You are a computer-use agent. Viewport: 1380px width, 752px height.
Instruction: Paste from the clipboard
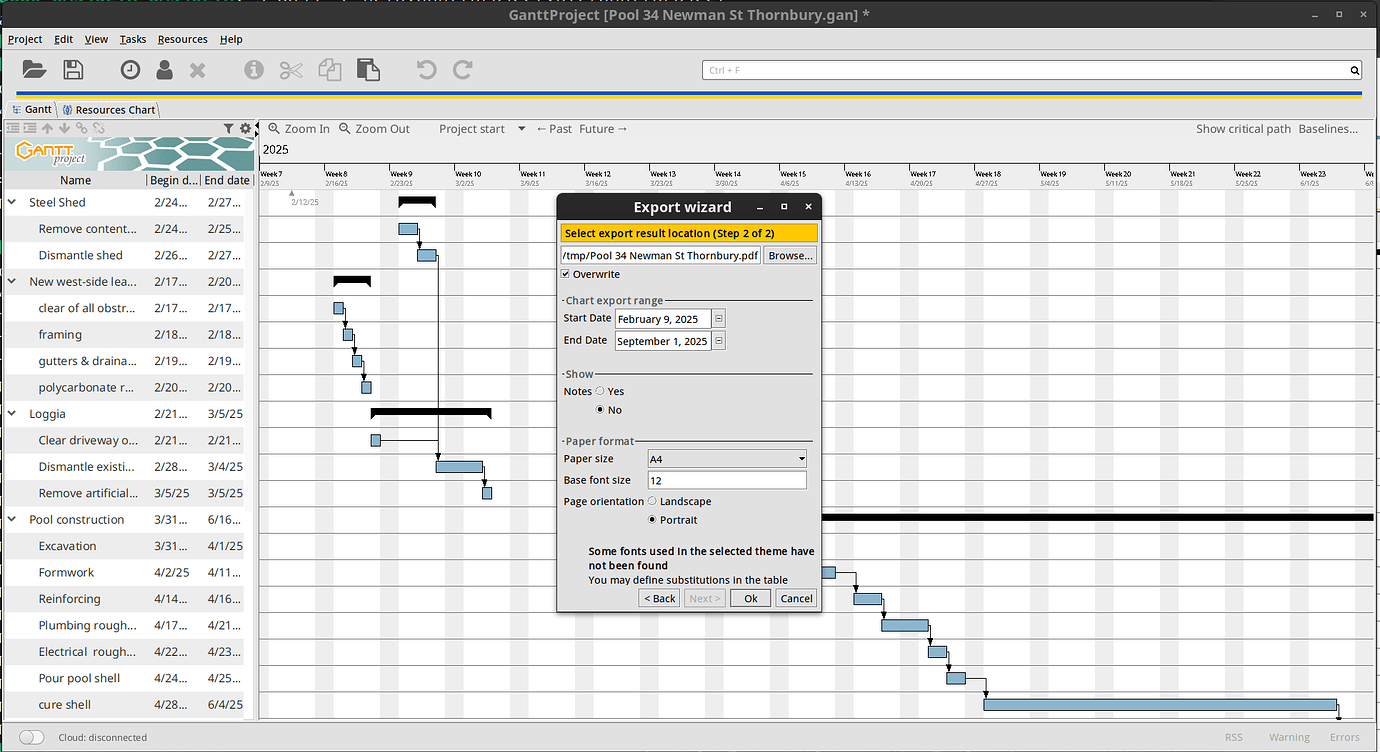(368, 69)
